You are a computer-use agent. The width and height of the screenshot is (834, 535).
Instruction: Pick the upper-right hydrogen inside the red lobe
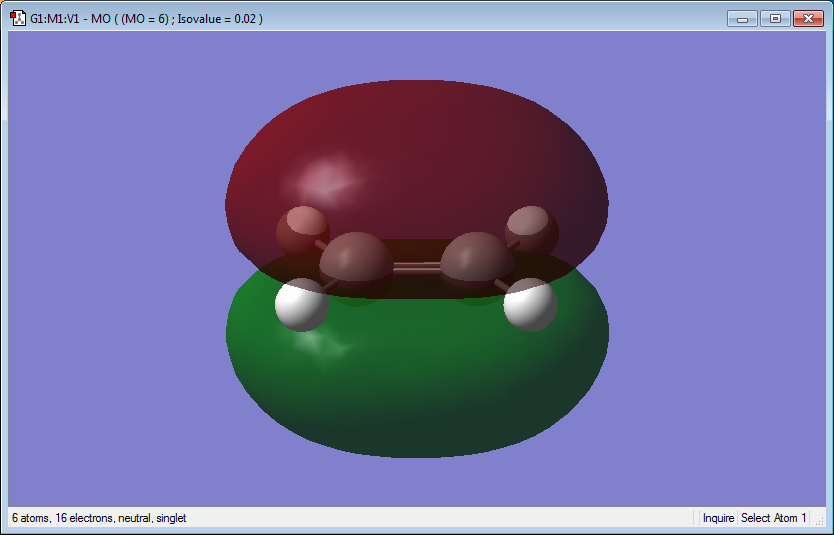tap(532, 230)
